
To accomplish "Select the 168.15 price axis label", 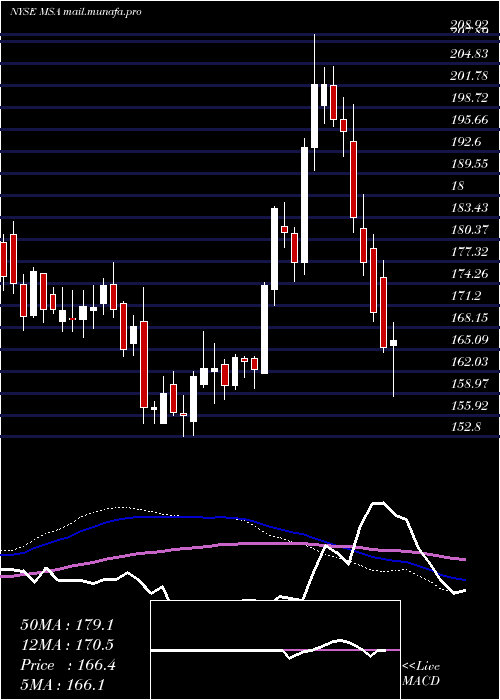I will (469, 317).
